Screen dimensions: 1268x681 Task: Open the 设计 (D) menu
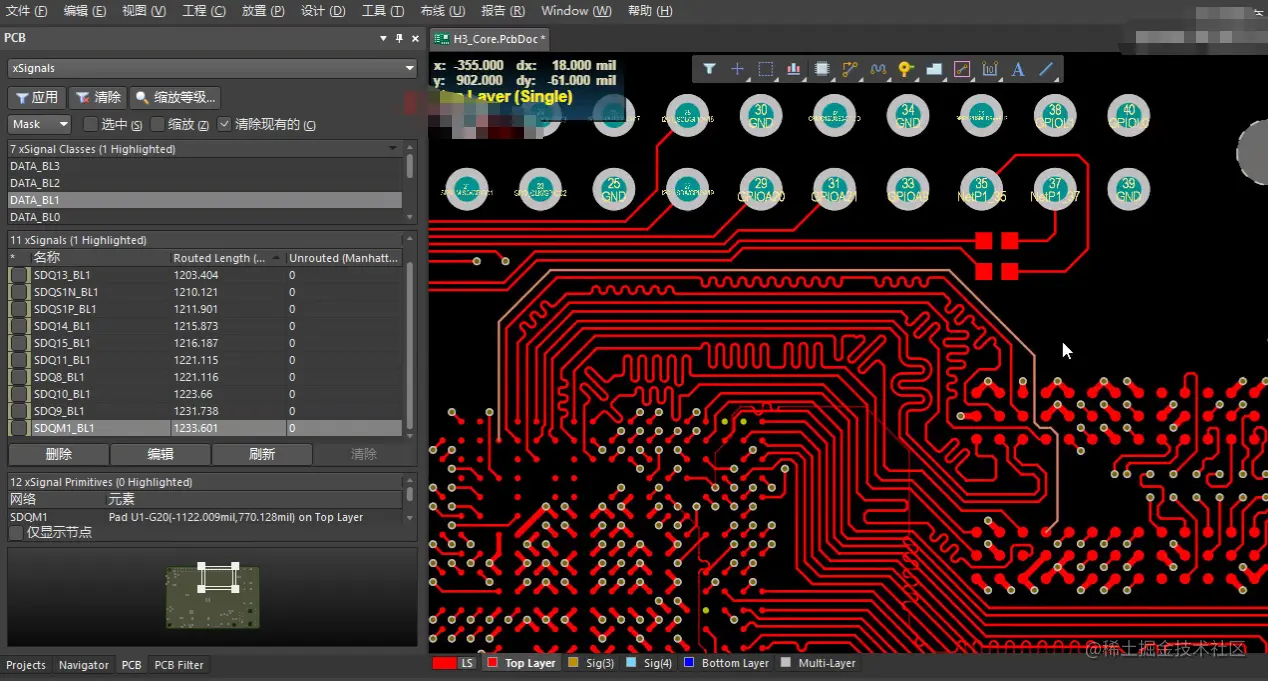(x=323, y=11)
